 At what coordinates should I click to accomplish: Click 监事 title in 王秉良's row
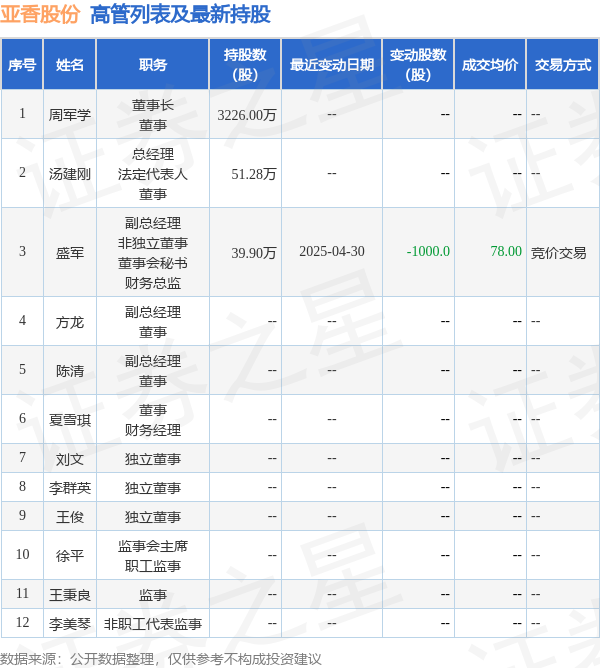pos(153,595)
